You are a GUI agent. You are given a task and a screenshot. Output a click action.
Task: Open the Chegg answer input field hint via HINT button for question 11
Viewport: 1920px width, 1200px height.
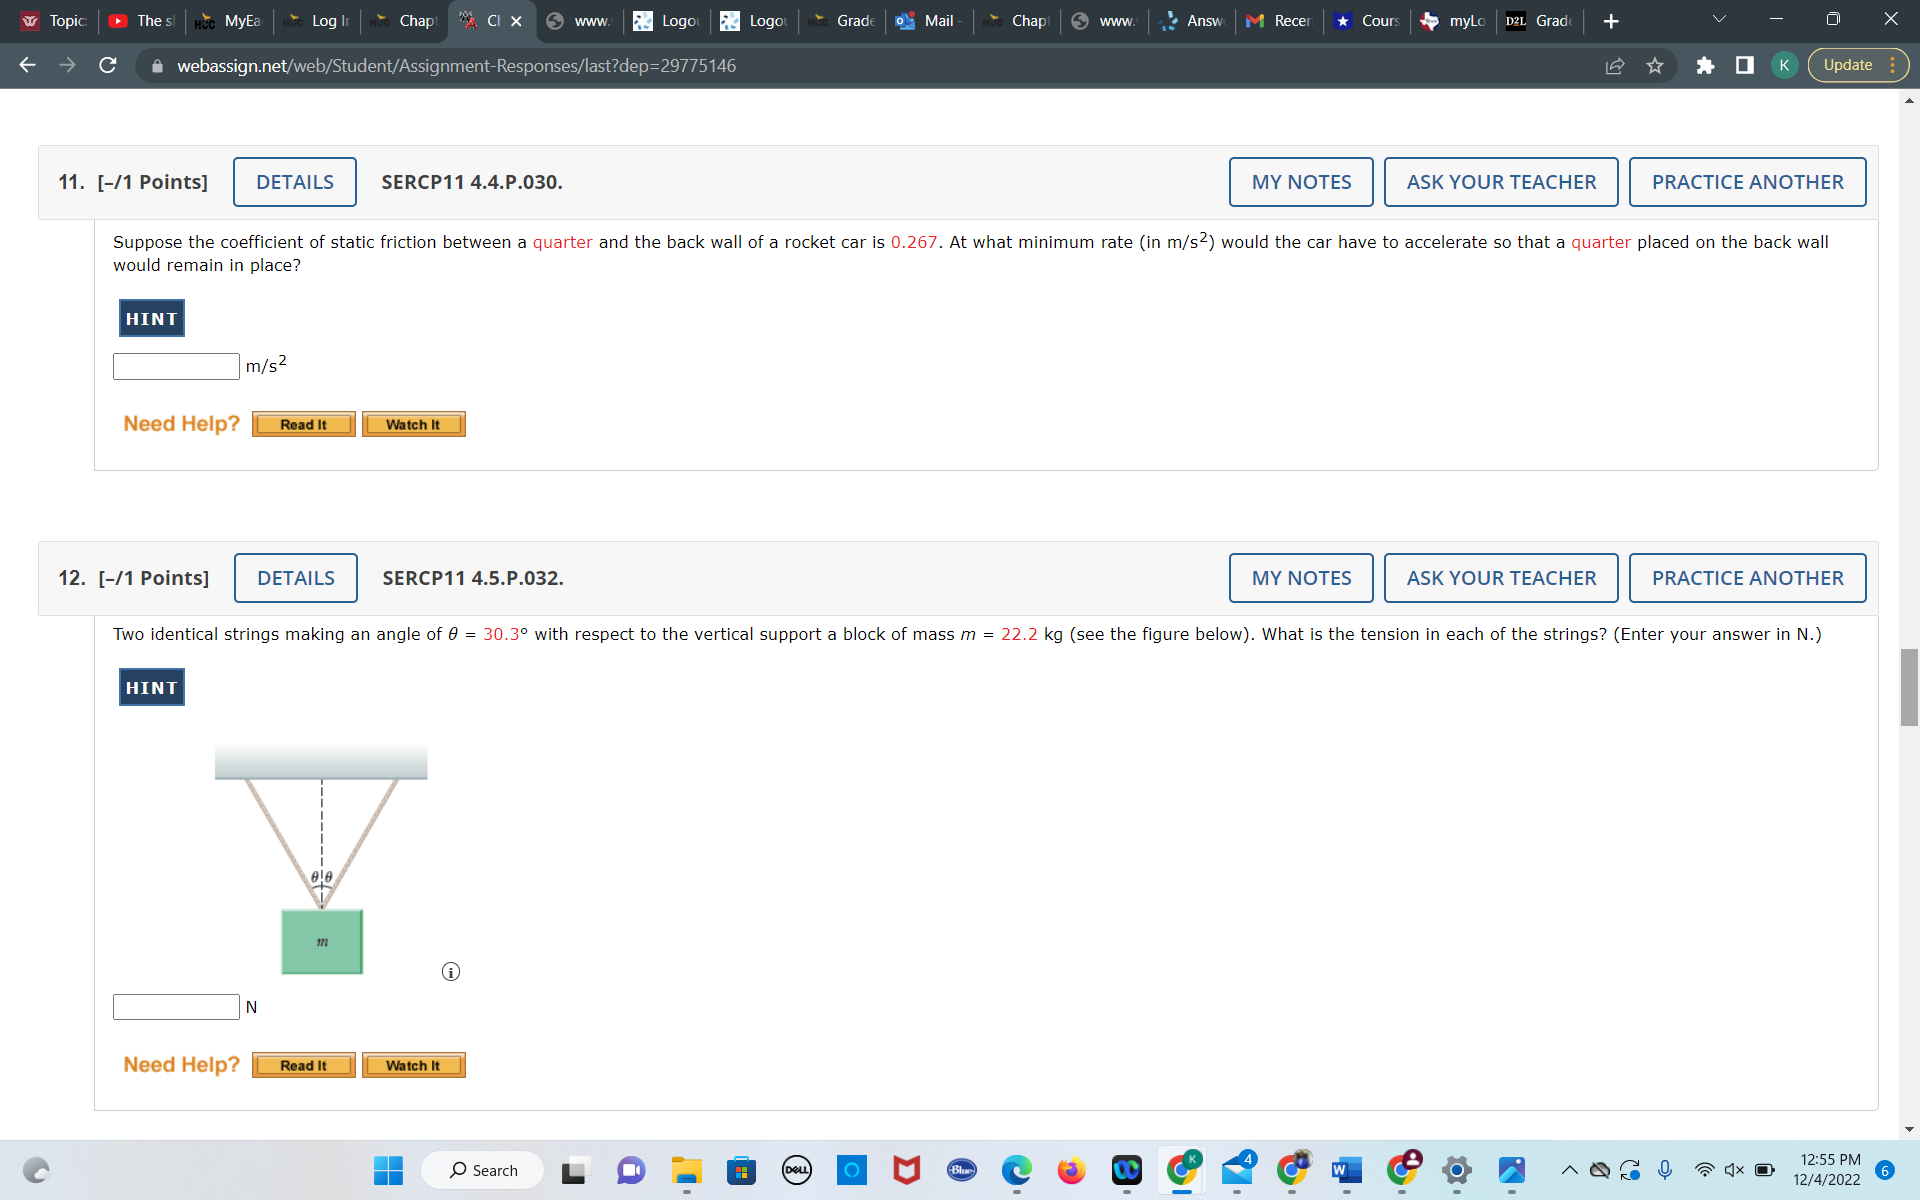click(151, 318)
